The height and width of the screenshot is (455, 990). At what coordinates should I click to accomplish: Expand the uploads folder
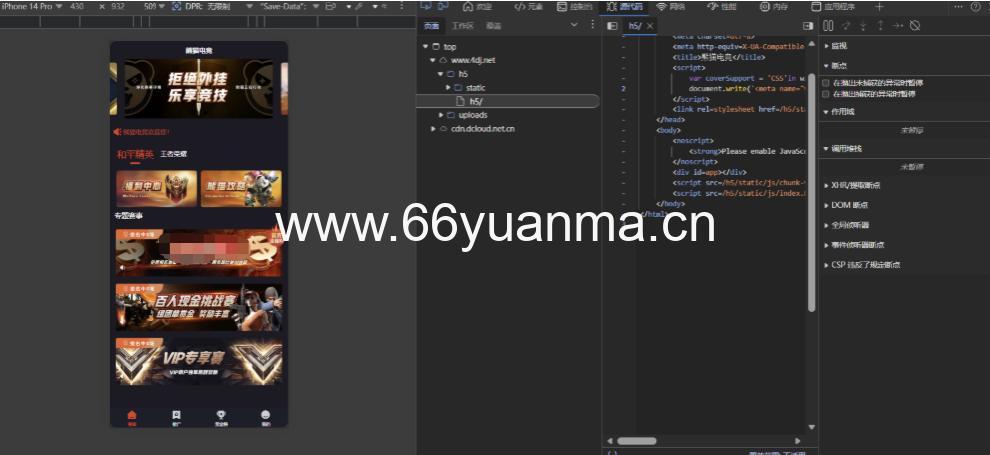441,115
